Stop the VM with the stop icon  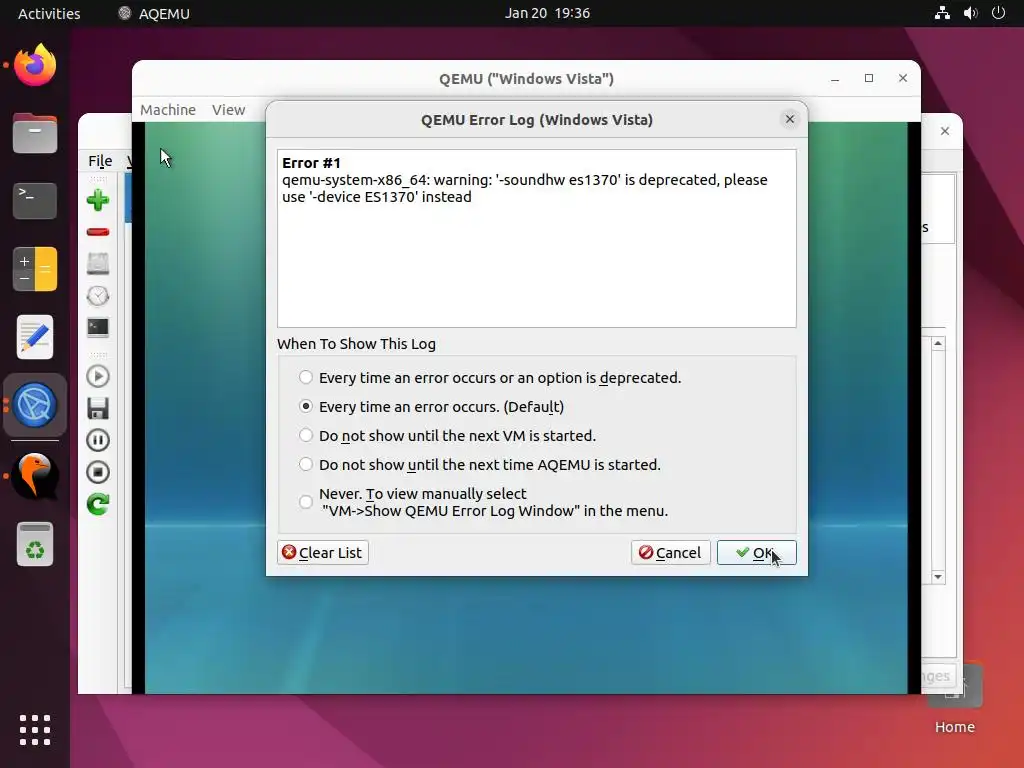[98, 472]
